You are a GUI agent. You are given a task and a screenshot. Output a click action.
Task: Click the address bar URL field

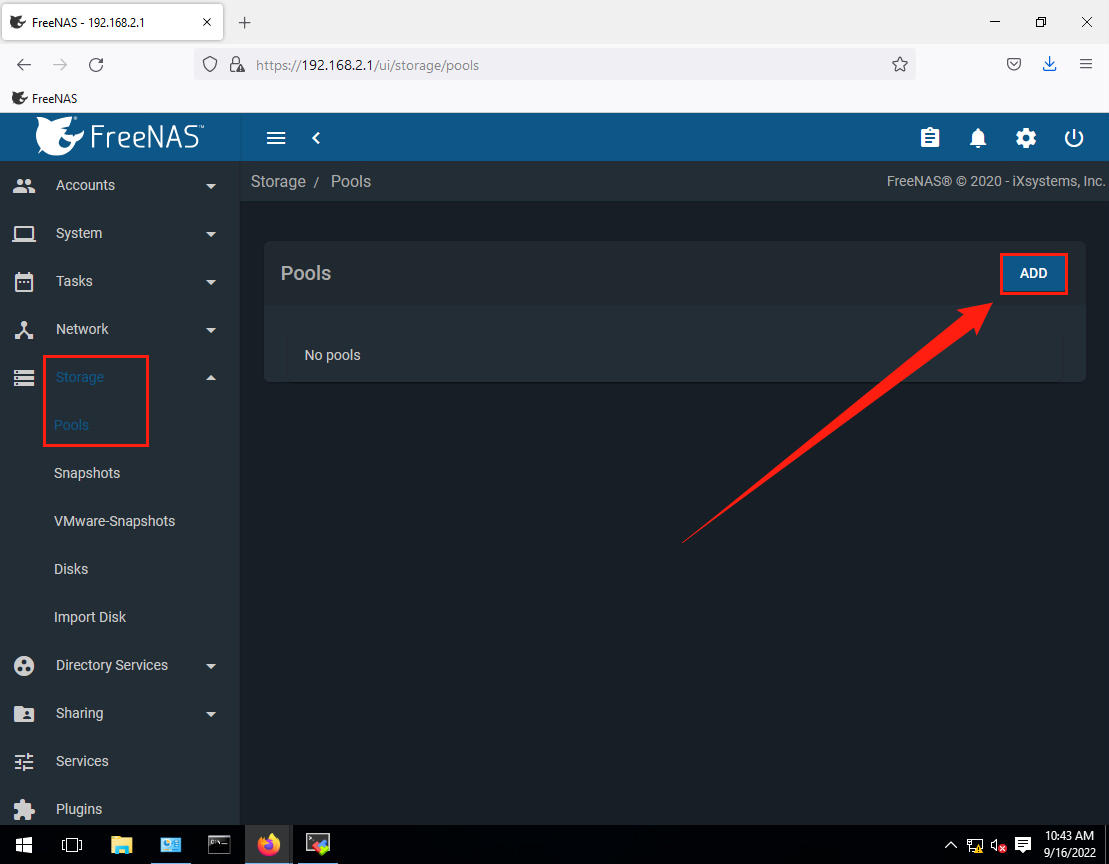(555, 64)
